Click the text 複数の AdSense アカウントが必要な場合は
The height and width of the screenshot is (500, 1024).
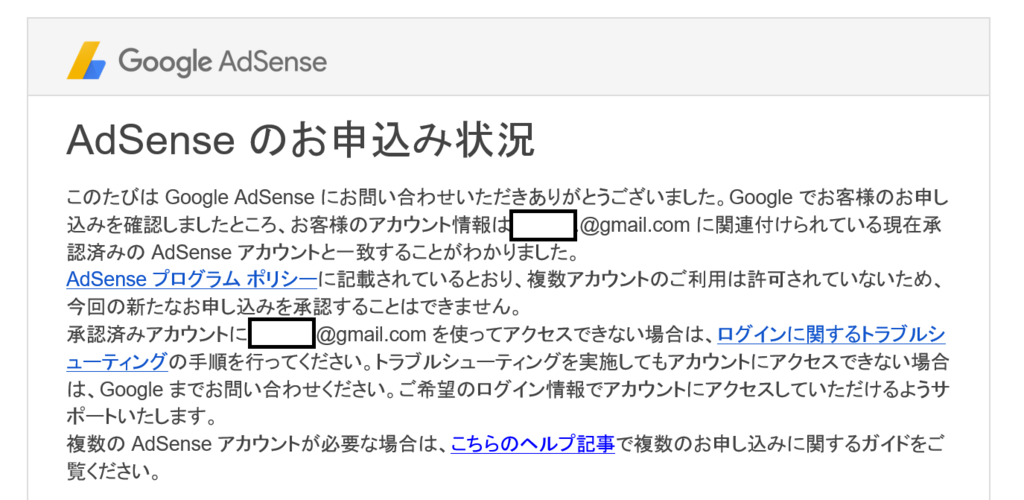[x=259, y=445]
